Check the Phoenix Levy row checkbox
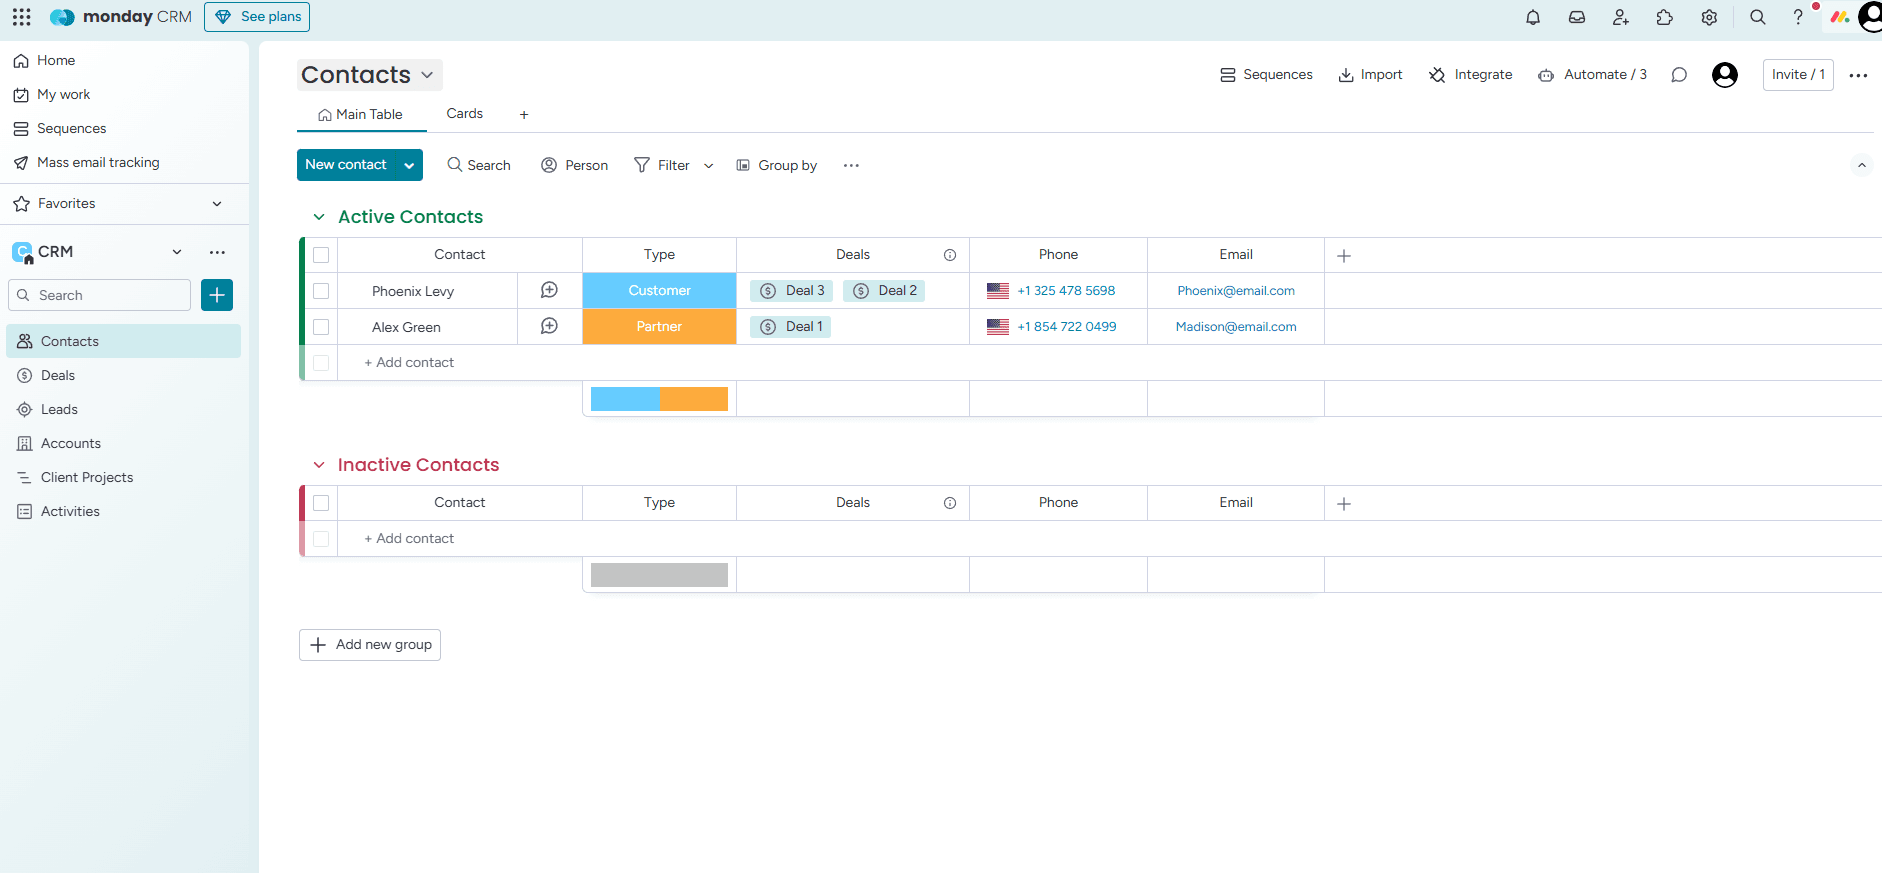 pos(321,291)
